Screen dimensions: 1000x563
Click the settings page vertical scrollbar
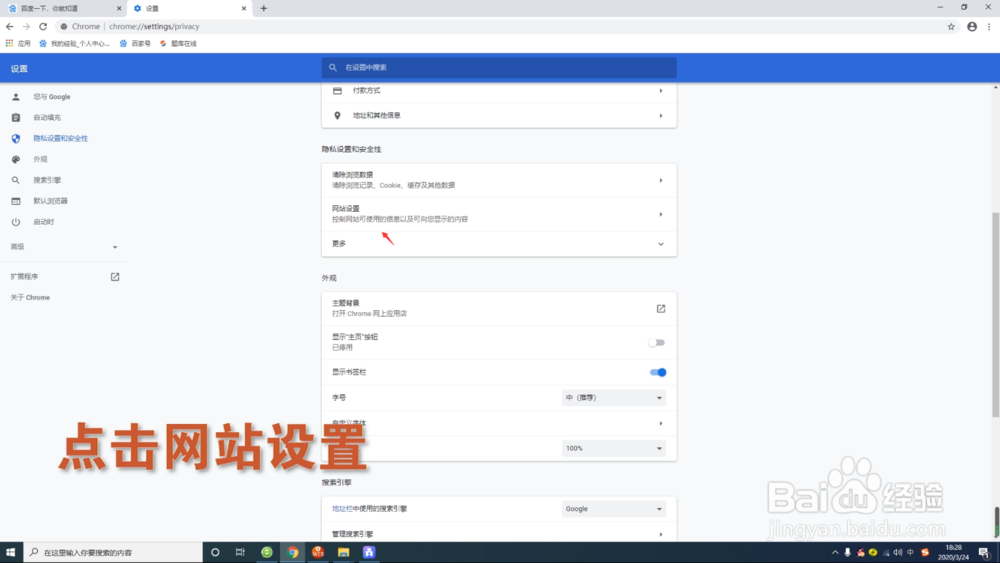pyautogui.click(x=996, y=315)
